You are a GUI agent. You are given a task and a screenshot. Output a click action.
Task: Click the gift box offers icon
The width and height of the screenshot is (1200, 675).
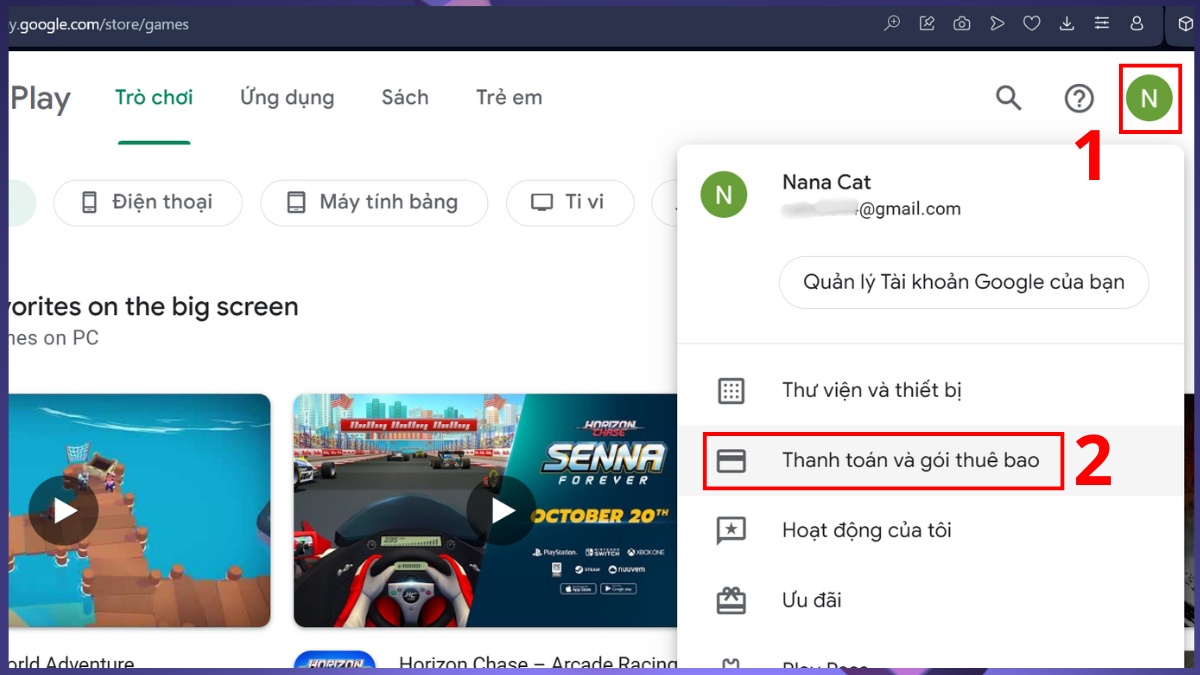coord(732,600)
